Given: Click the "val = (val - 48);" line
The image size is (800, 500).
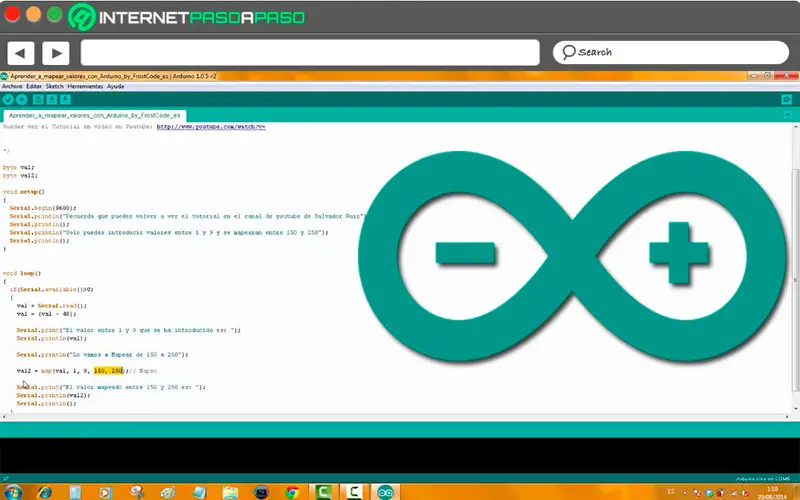Looking at the screenshot, I should click(x=46, y=314).
